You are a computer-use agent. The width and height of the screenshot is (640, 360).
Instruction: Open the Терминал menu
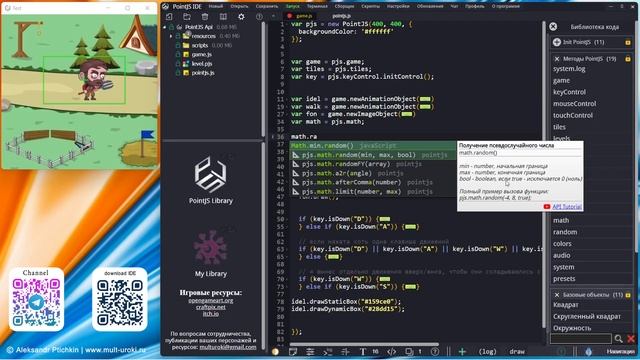pos(317,6)
